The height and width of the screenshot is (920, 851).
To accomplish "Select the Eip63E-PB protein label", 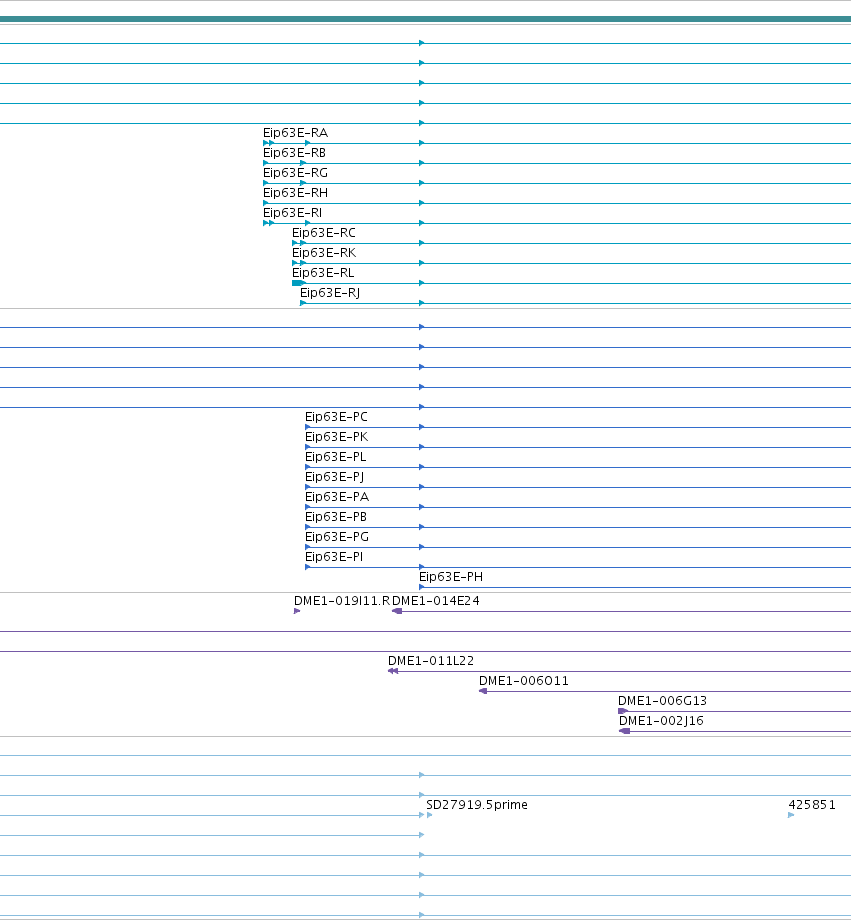I will tap(336, 517).
